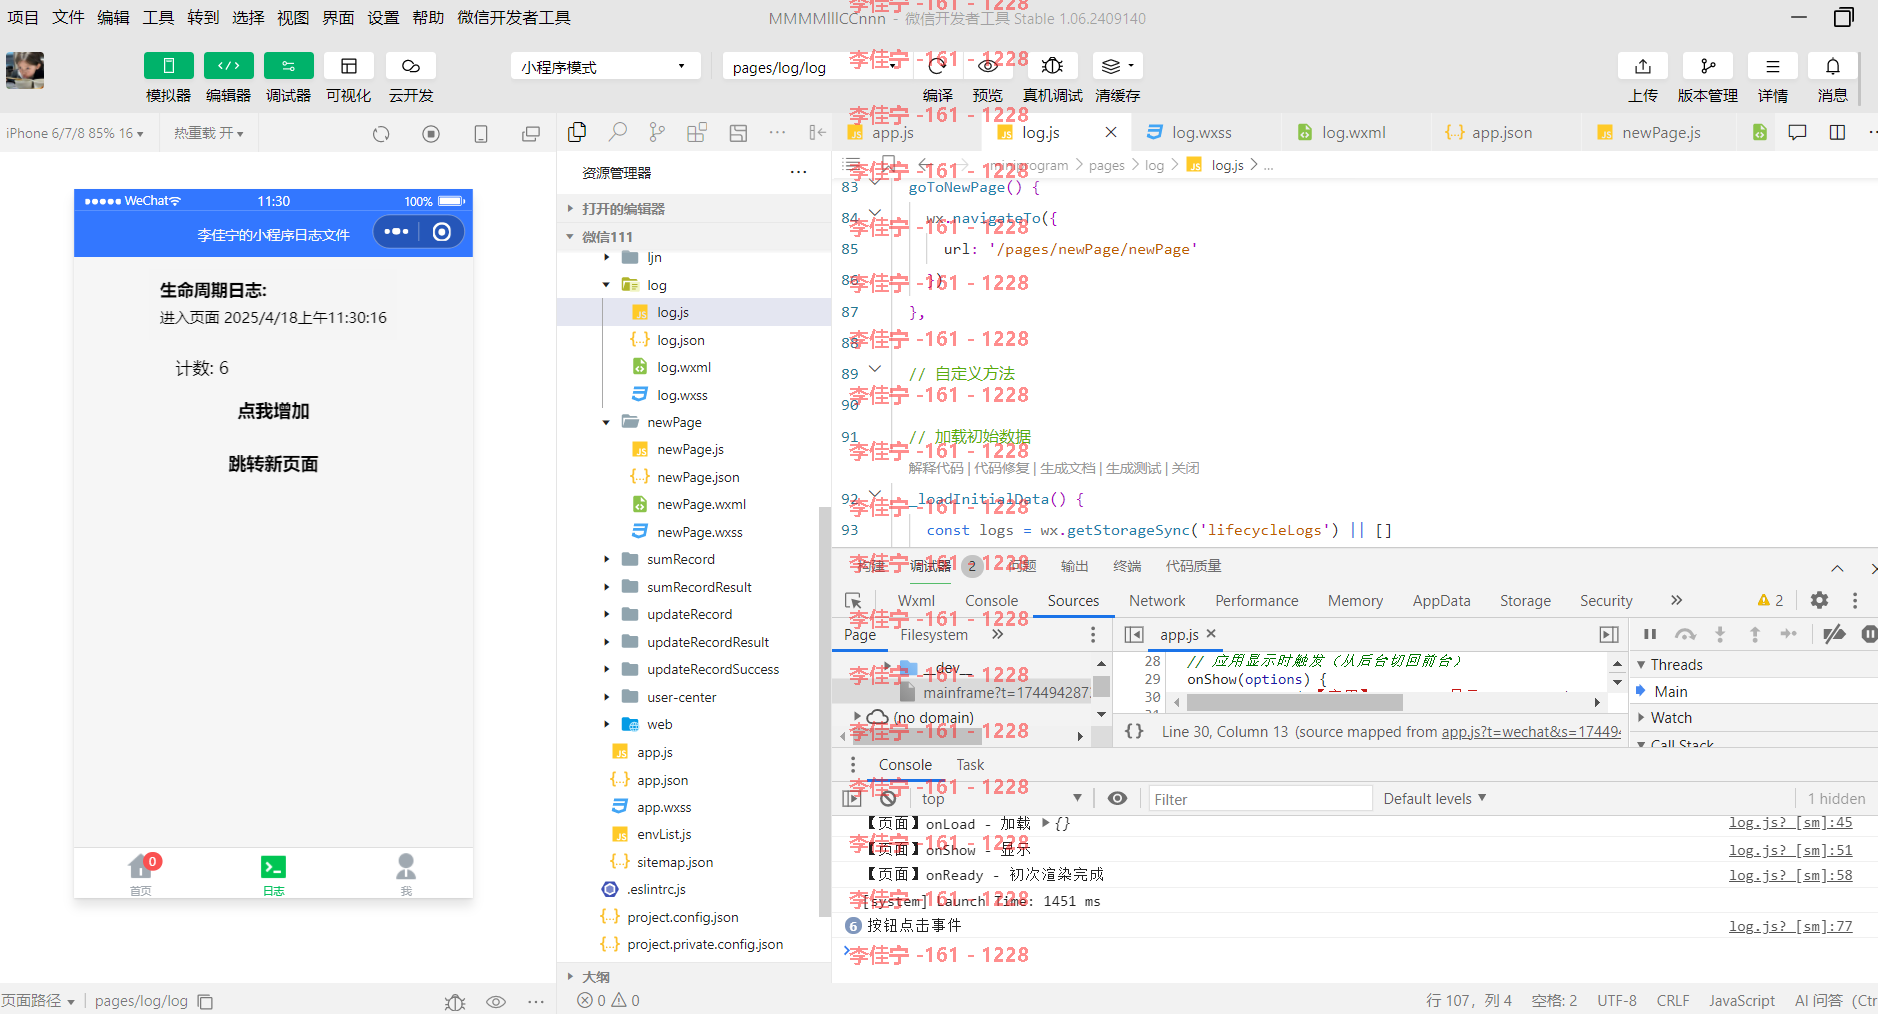
Task: Open the Default levels dropdown
Action: [x=1435, y=798]
